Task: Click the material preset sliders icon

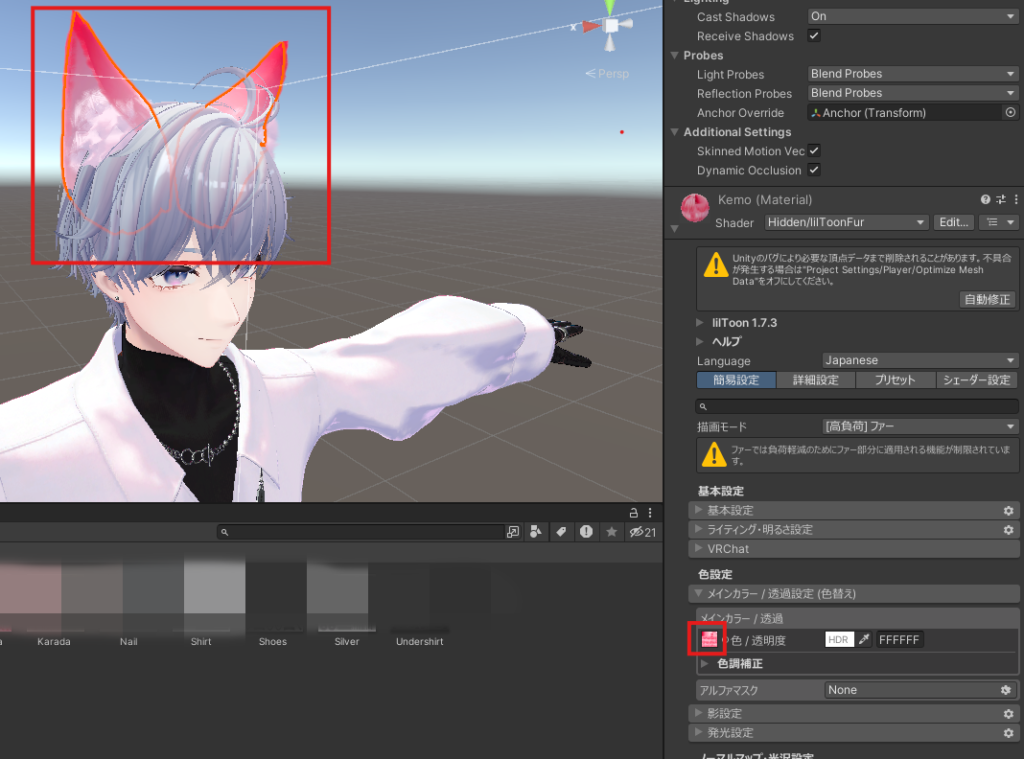Action: (x=1001, y=200)
